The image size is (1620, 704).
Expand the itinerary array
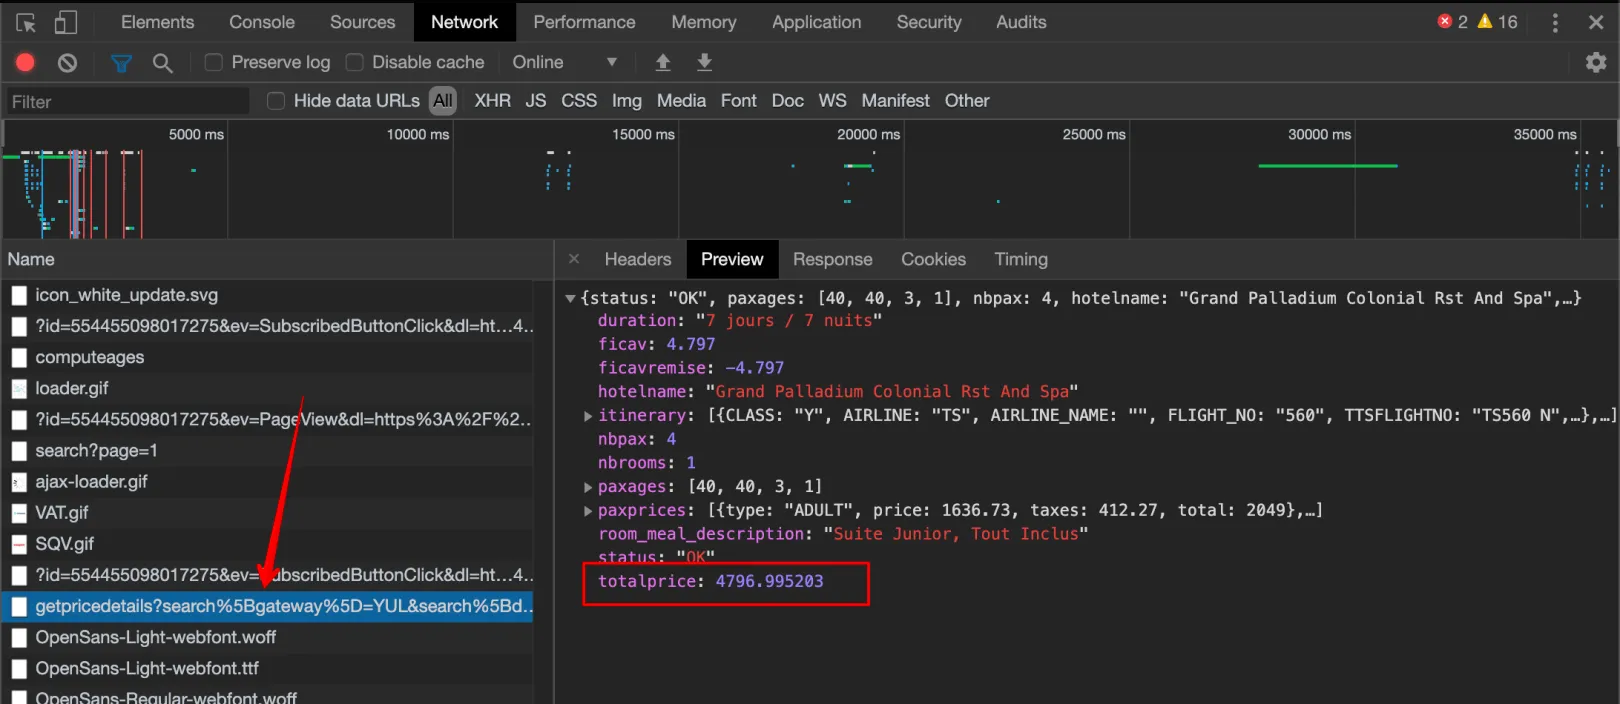[x=588, y=416]
